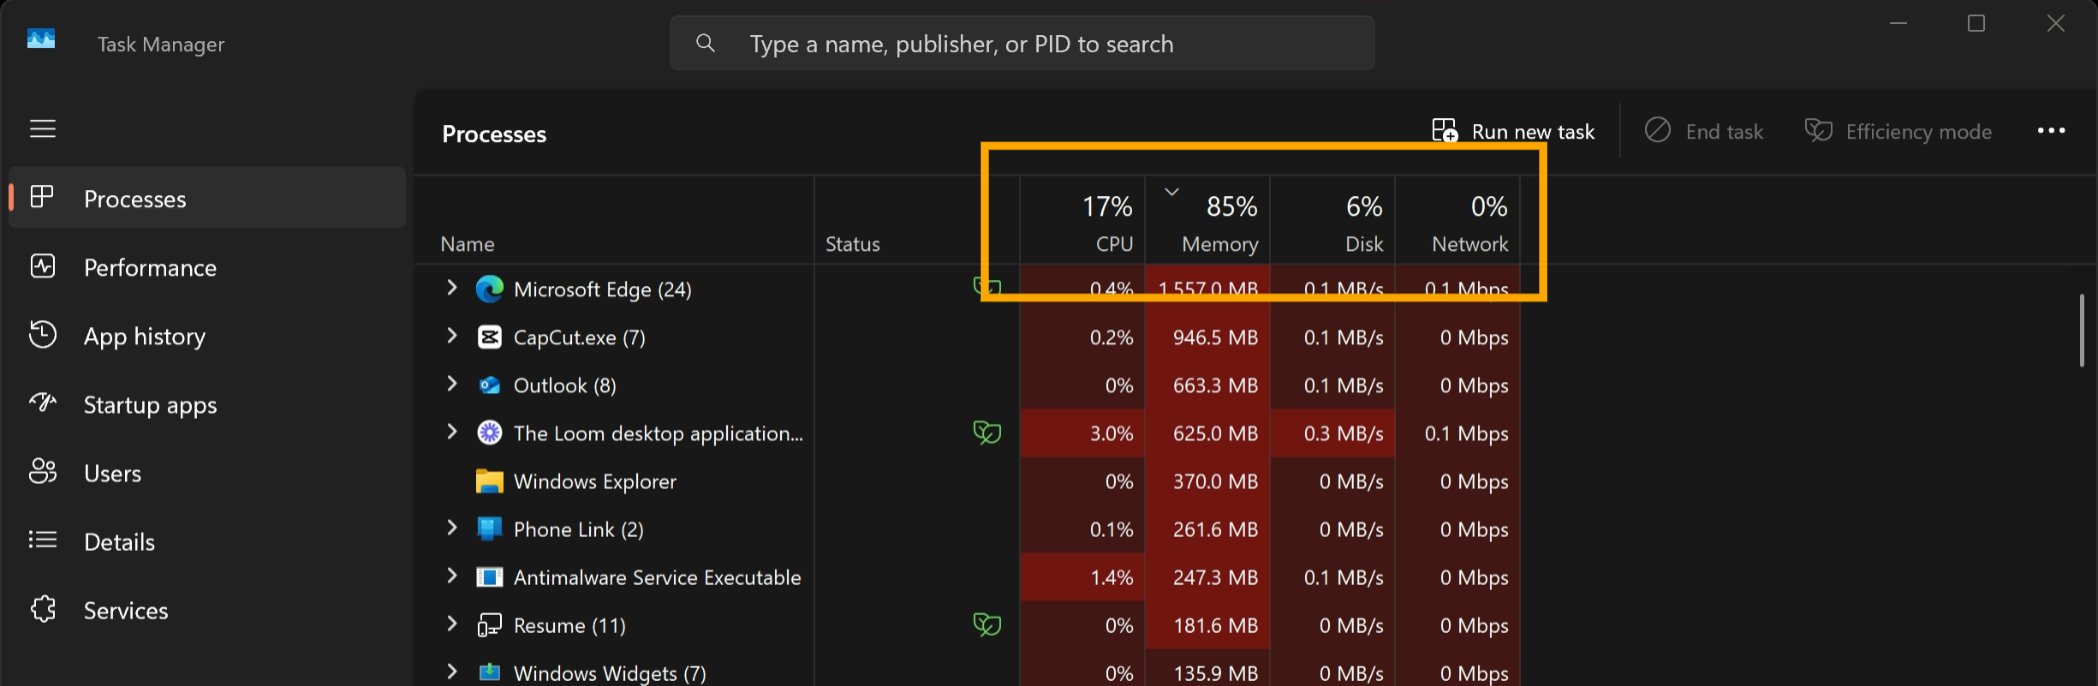Click the 0.3 MB/s disk cell
Screen dimensions: 2098x686
coord(1333,433)
